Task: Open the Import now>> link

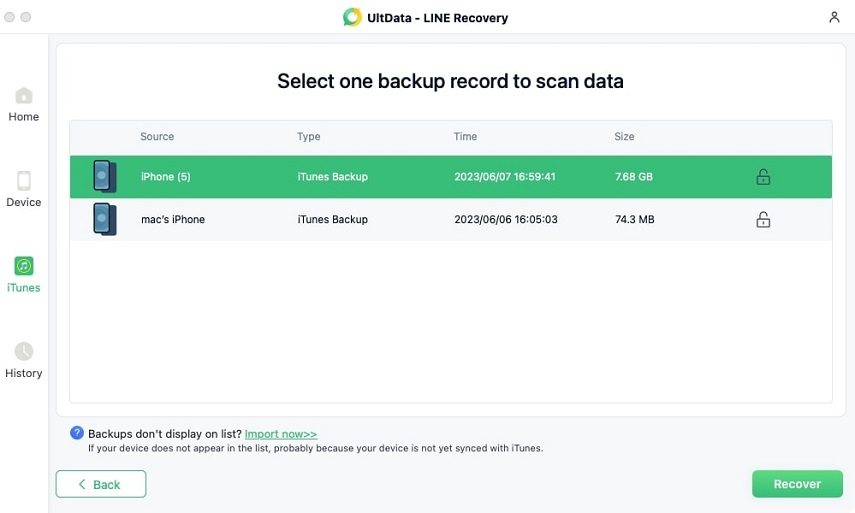Action: click(281, 434)
